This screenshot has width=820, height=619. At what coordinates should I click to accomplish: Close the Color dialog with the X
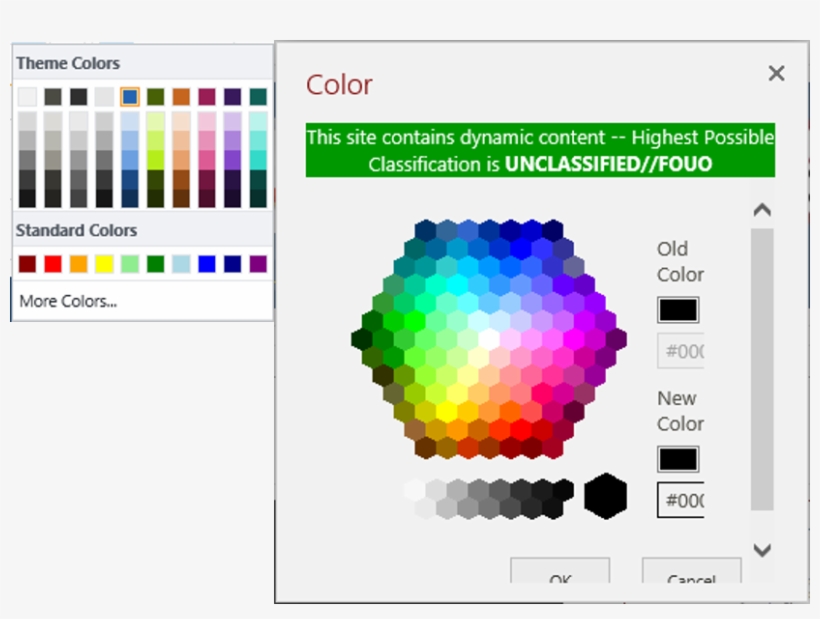click(x=776, y=73)
